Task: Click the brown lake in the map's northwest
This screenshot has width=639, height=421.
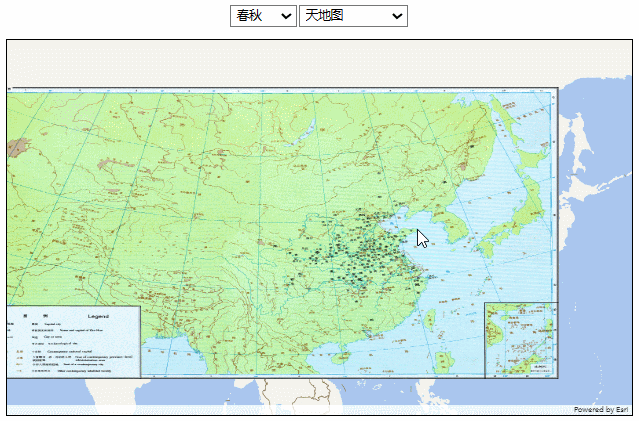Action: [17, 148]
